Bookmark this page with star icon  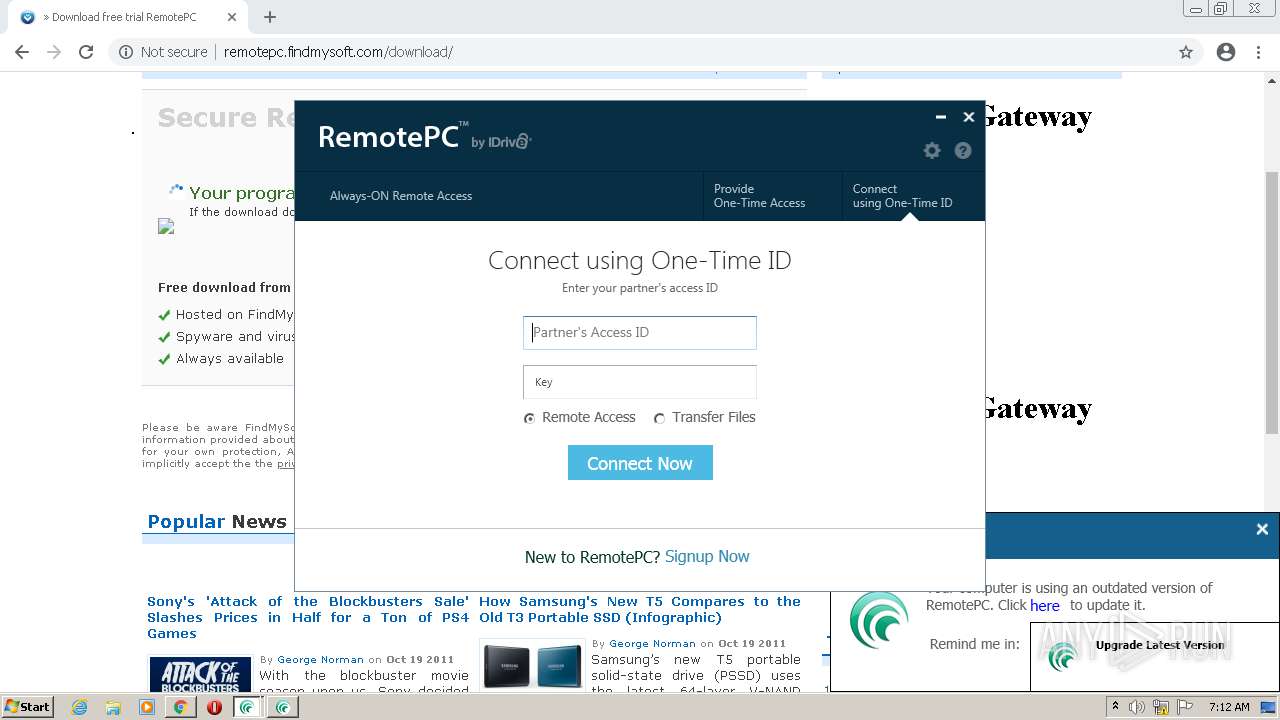1186,52
